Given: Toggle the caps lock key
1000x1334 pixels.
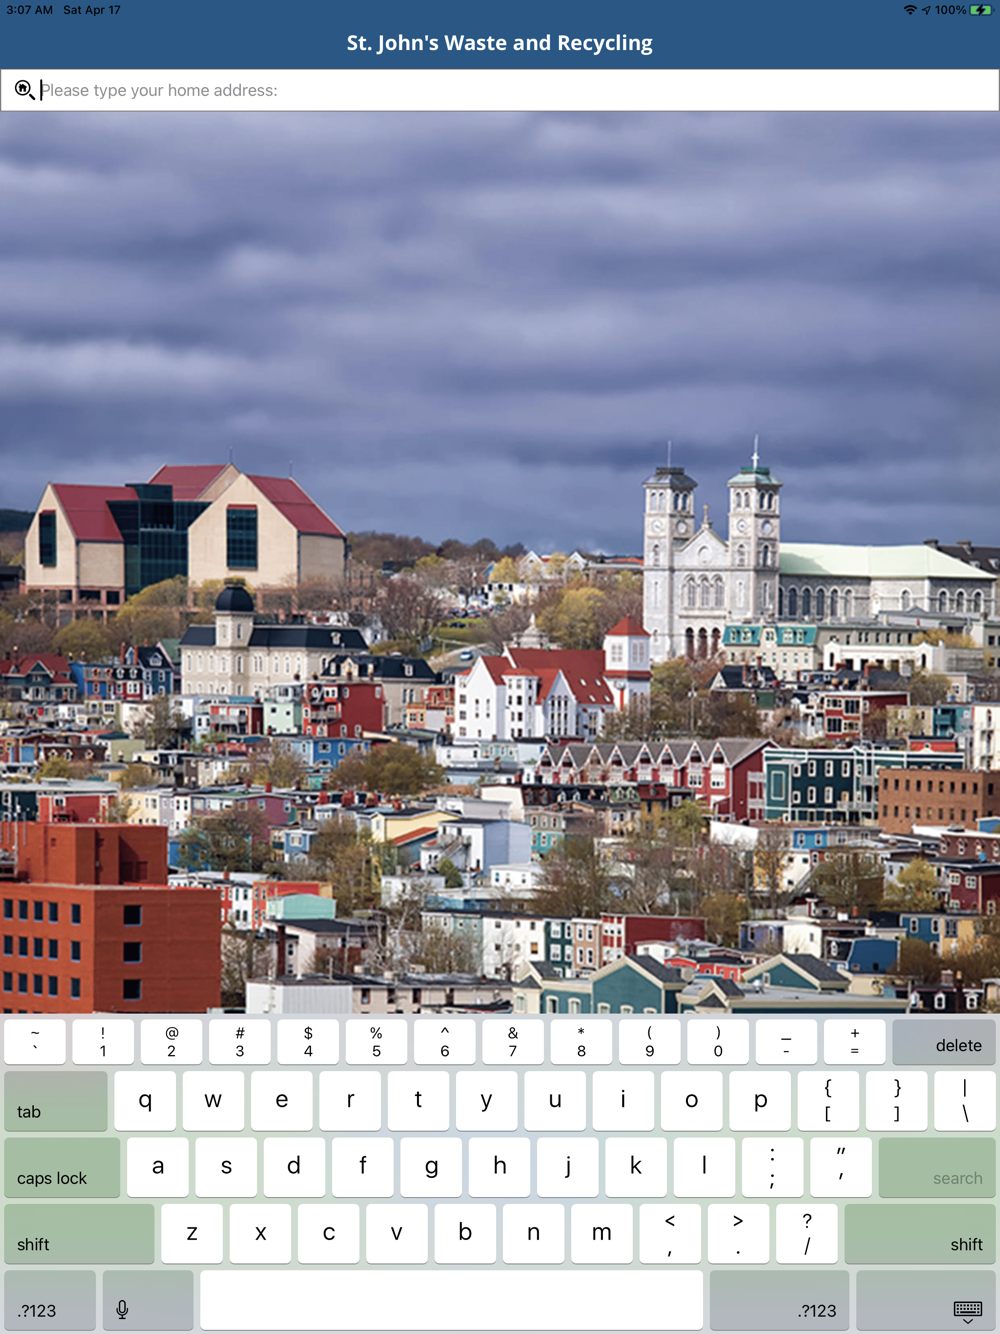Looking at the screenshot, I should pos(62,1167).
